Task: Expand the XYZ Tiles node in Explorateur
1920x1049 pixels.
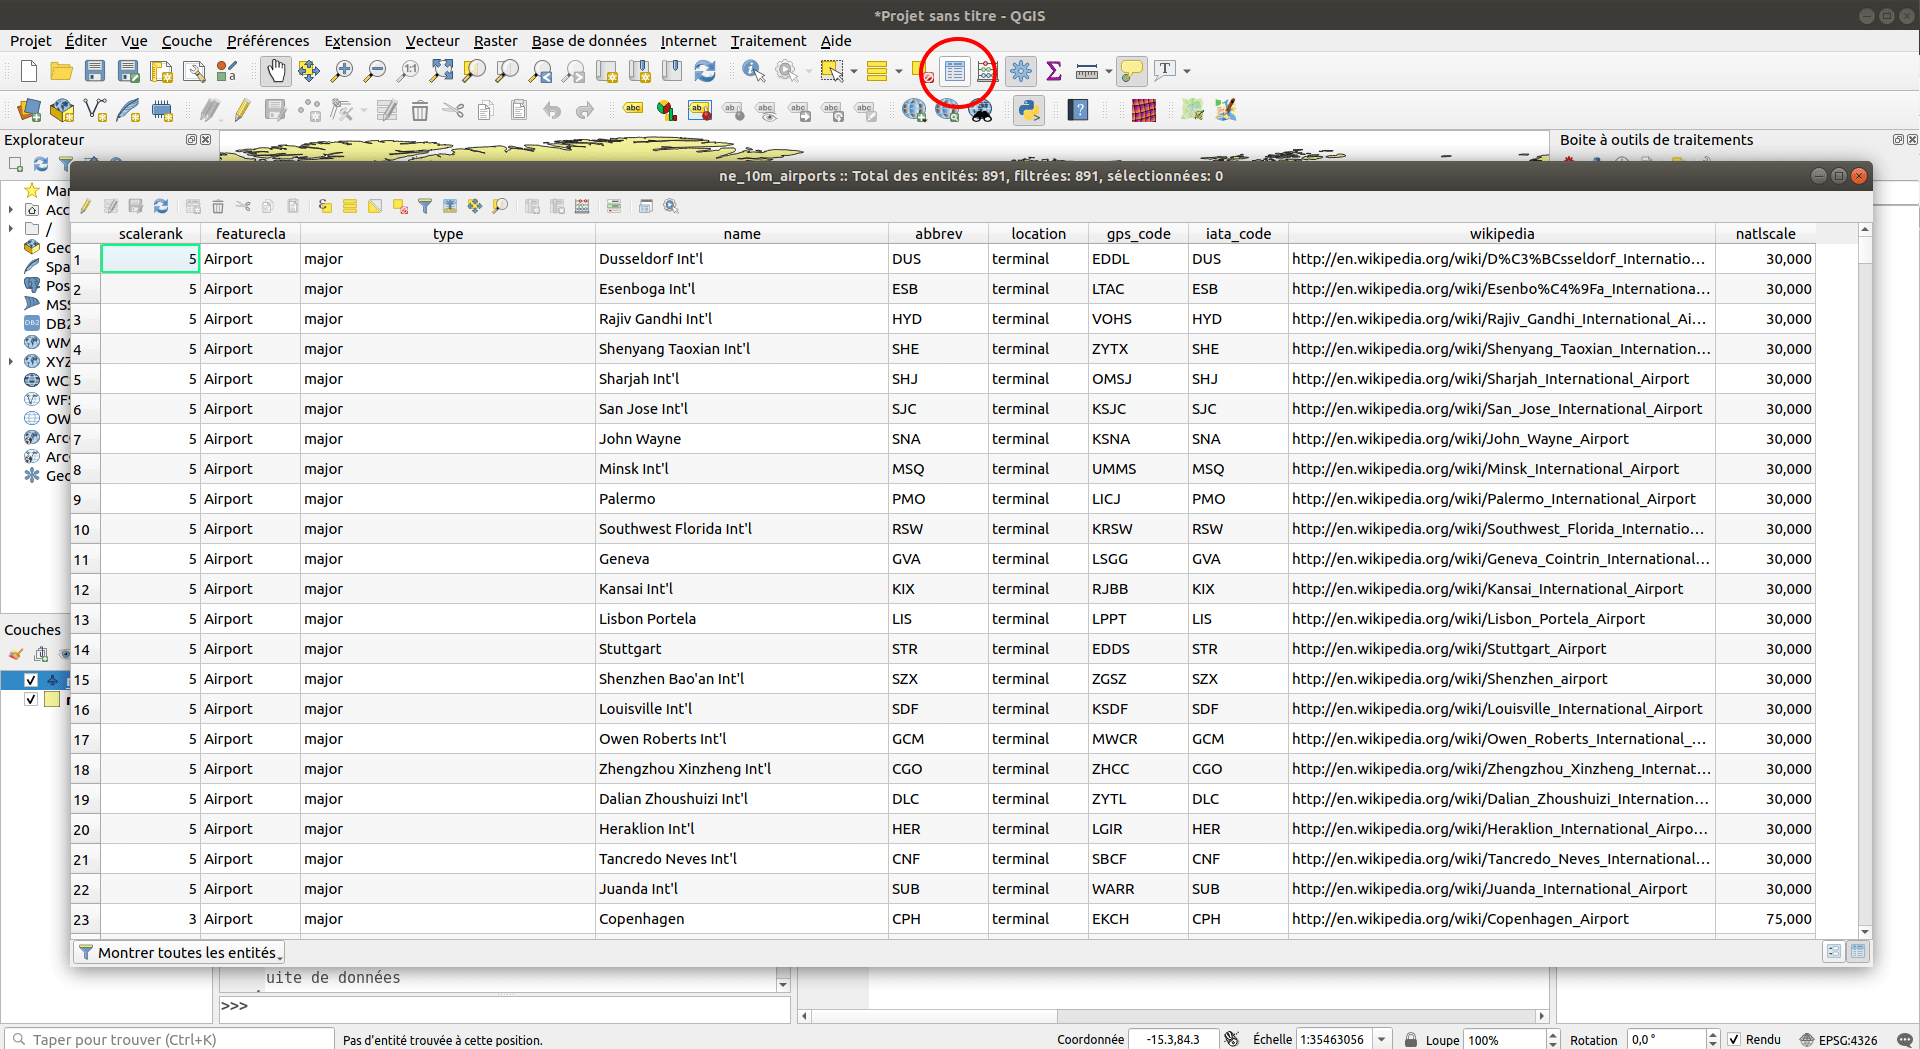Action: (11, 362)
